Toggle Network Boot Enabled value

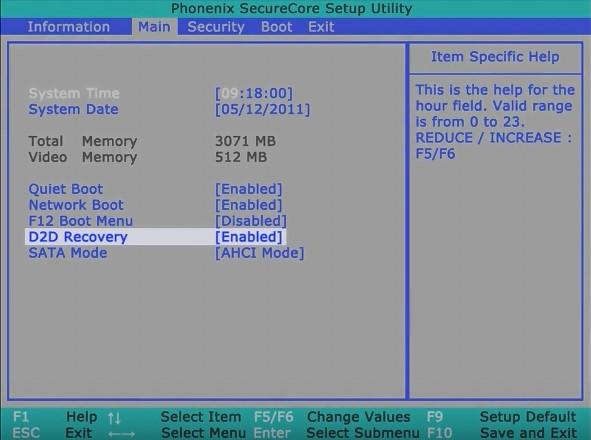(x=248, y=205)
